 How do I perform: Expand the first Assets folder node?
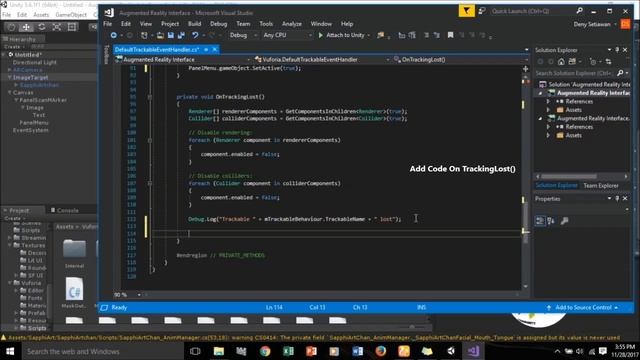click(x=548, y=110)
